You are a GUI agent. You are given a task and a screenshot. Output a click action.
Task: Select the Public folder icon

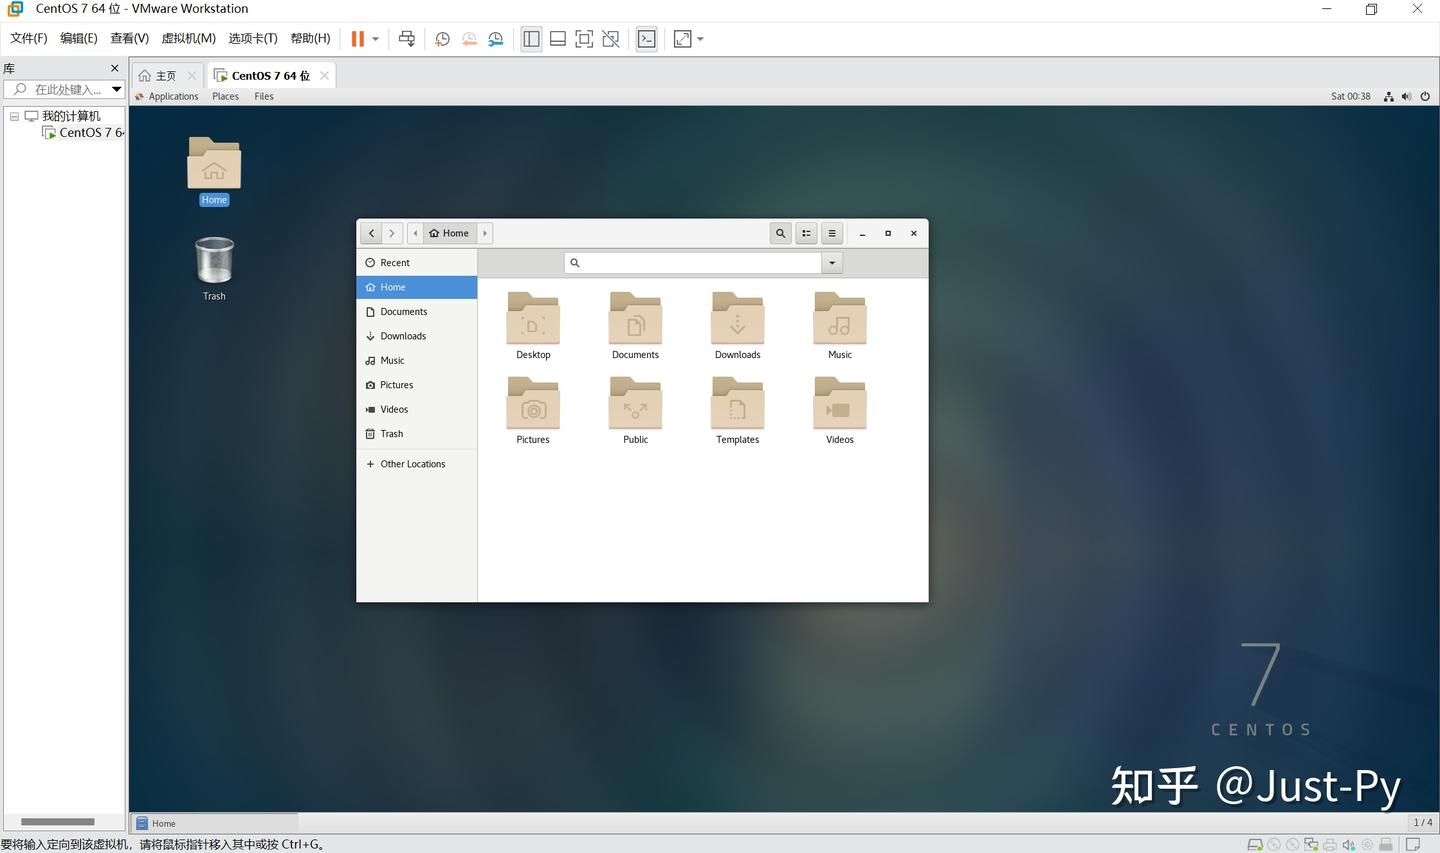click(636, 411)
